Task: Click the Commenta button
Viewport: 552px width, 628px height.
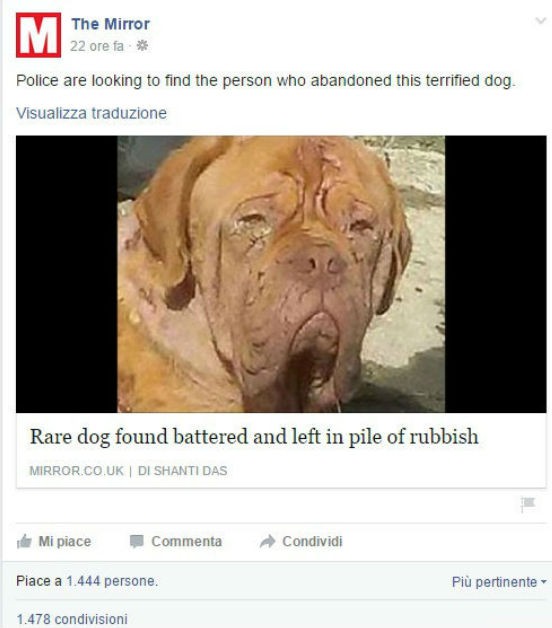Action: coord(176,541)
